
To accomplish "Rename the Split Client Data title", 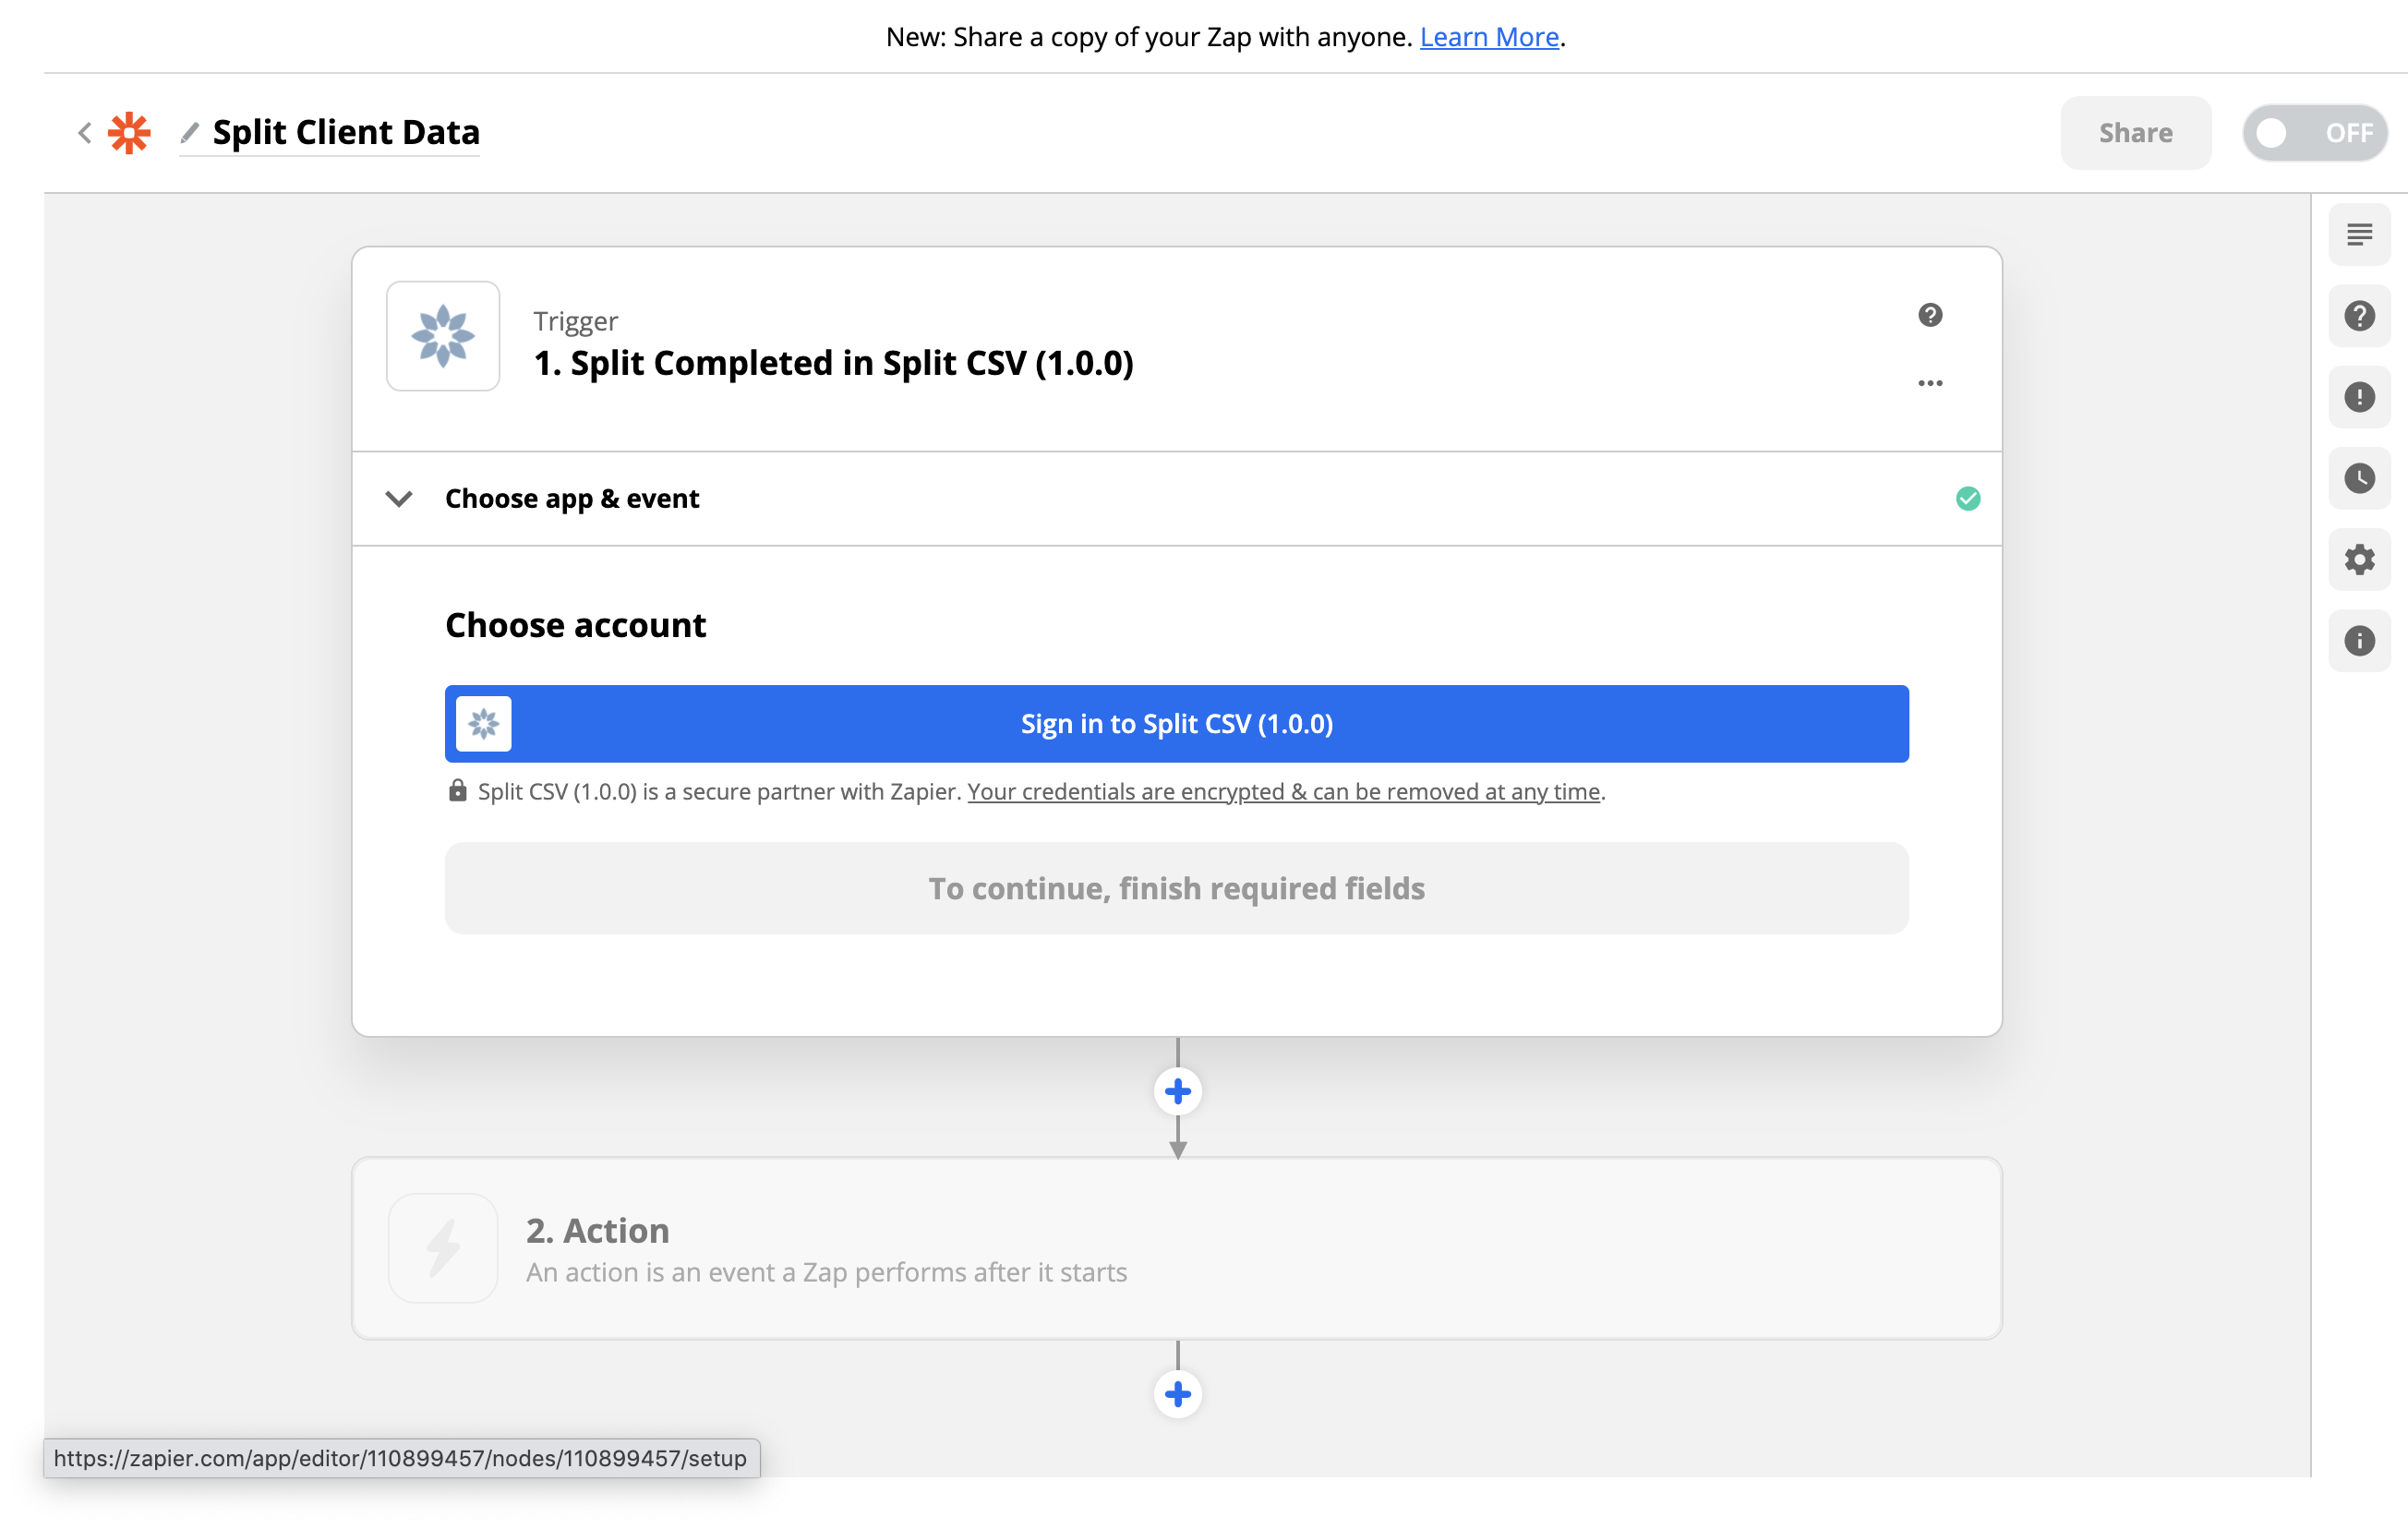I will pyautogui.click(x=346, y=132).
